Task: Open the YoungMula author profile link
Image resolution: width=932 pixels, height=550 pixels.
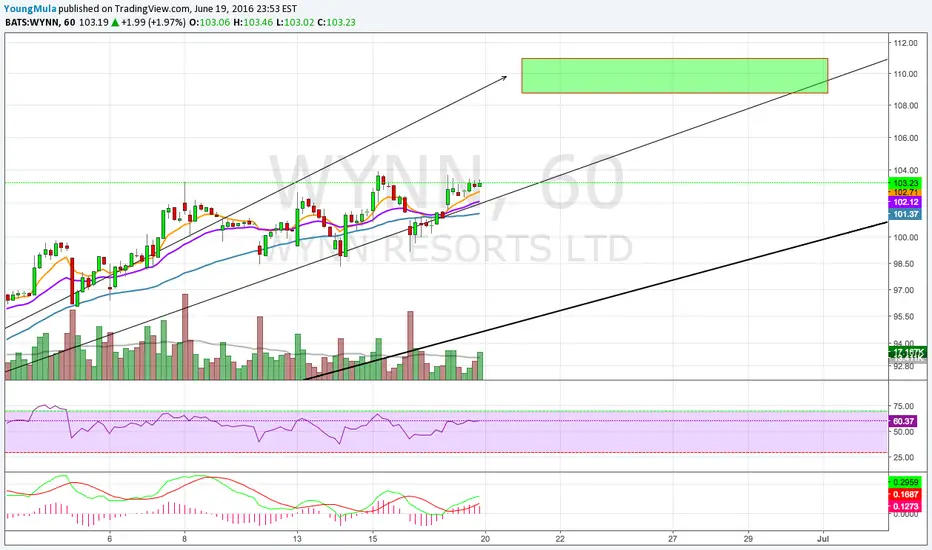Action: pyautogui.click(x=30, y=9)
